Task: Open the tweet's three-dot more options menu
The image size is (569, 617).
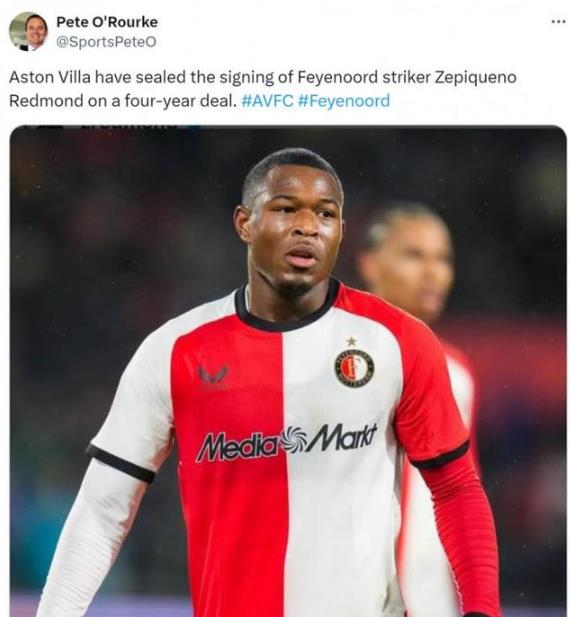Action: click(x=558, y=22)
